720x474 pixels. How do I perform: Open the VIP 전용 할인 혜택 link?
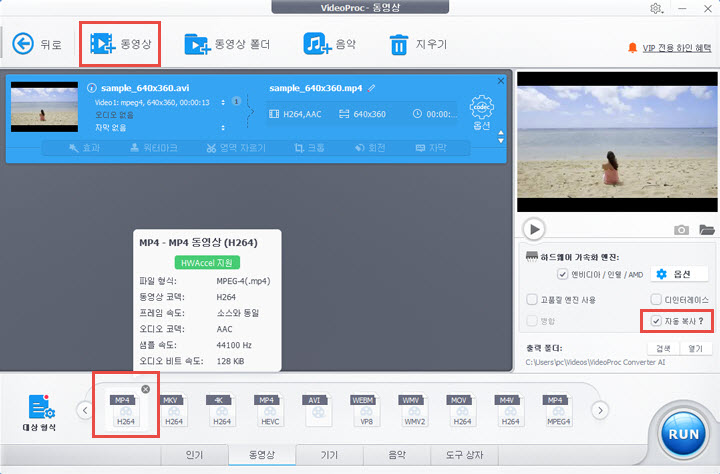[676, 48]
